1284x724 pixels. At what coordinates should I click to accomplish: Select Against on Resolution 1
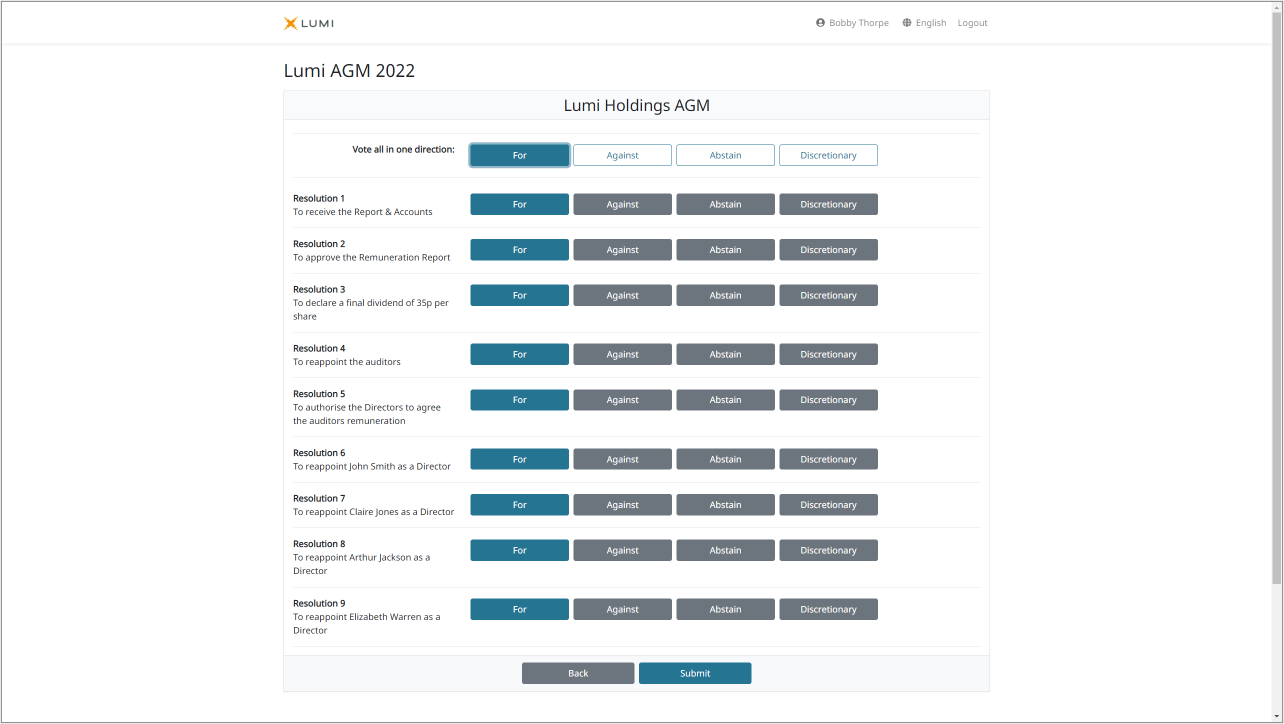click(623, 204)
